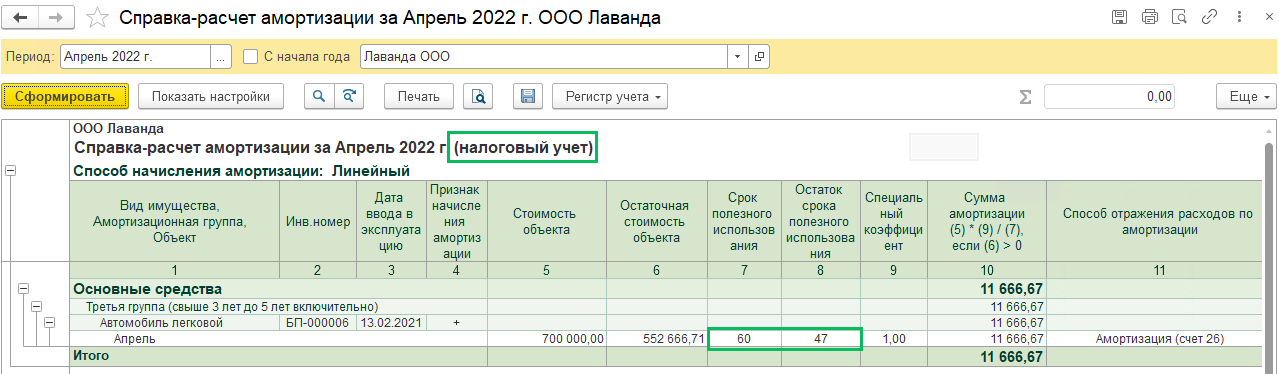The image size is (1279, 374).
Task: Open organization dropdown arrow for Лаванда ООО
Action: [x=738, y=57]
